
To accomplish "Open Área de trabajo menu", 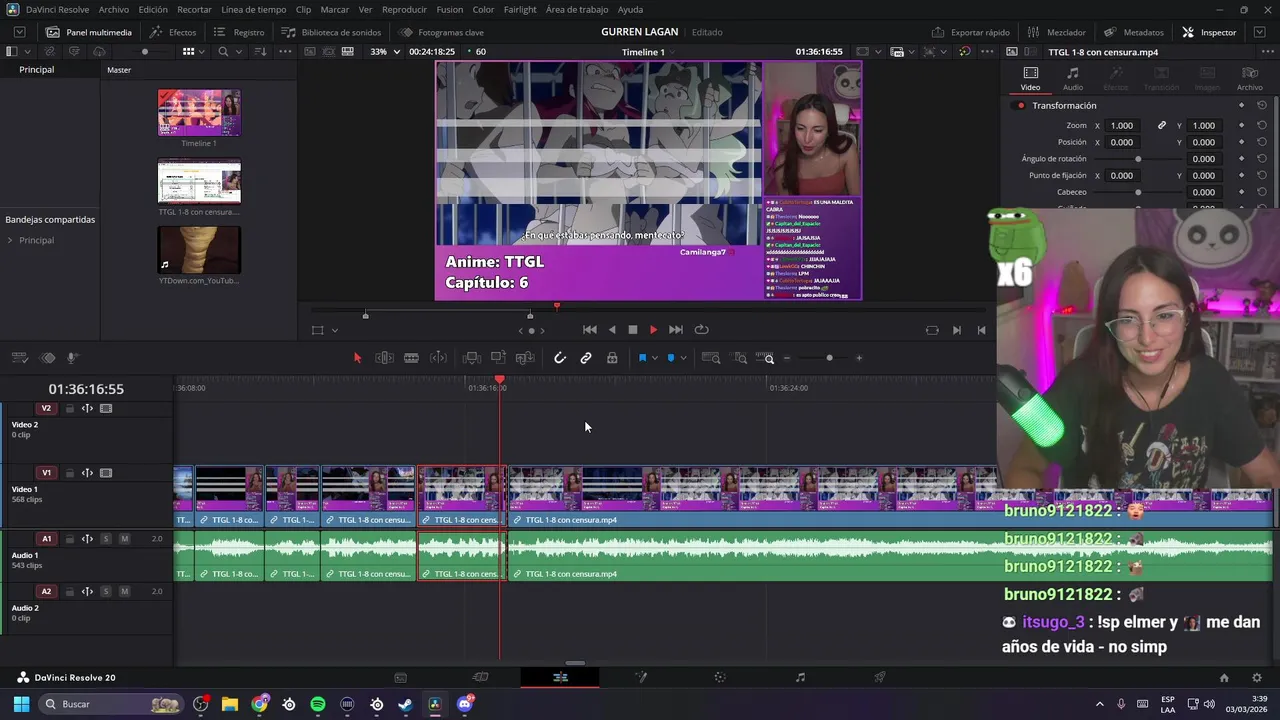I will click(577, 9).
